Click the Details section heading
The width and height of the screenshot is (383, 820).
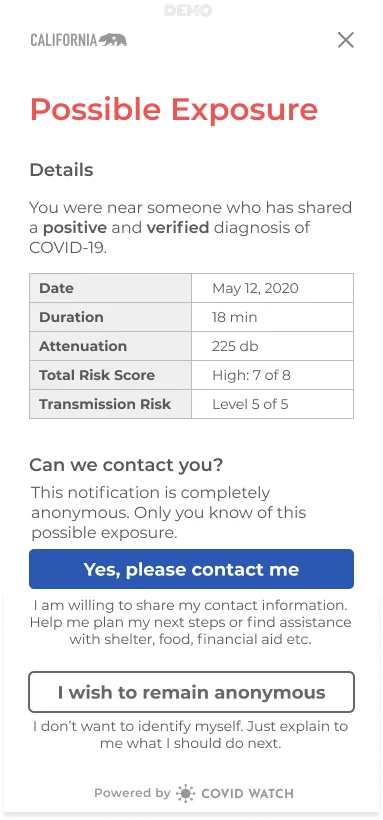pos(61,170)
